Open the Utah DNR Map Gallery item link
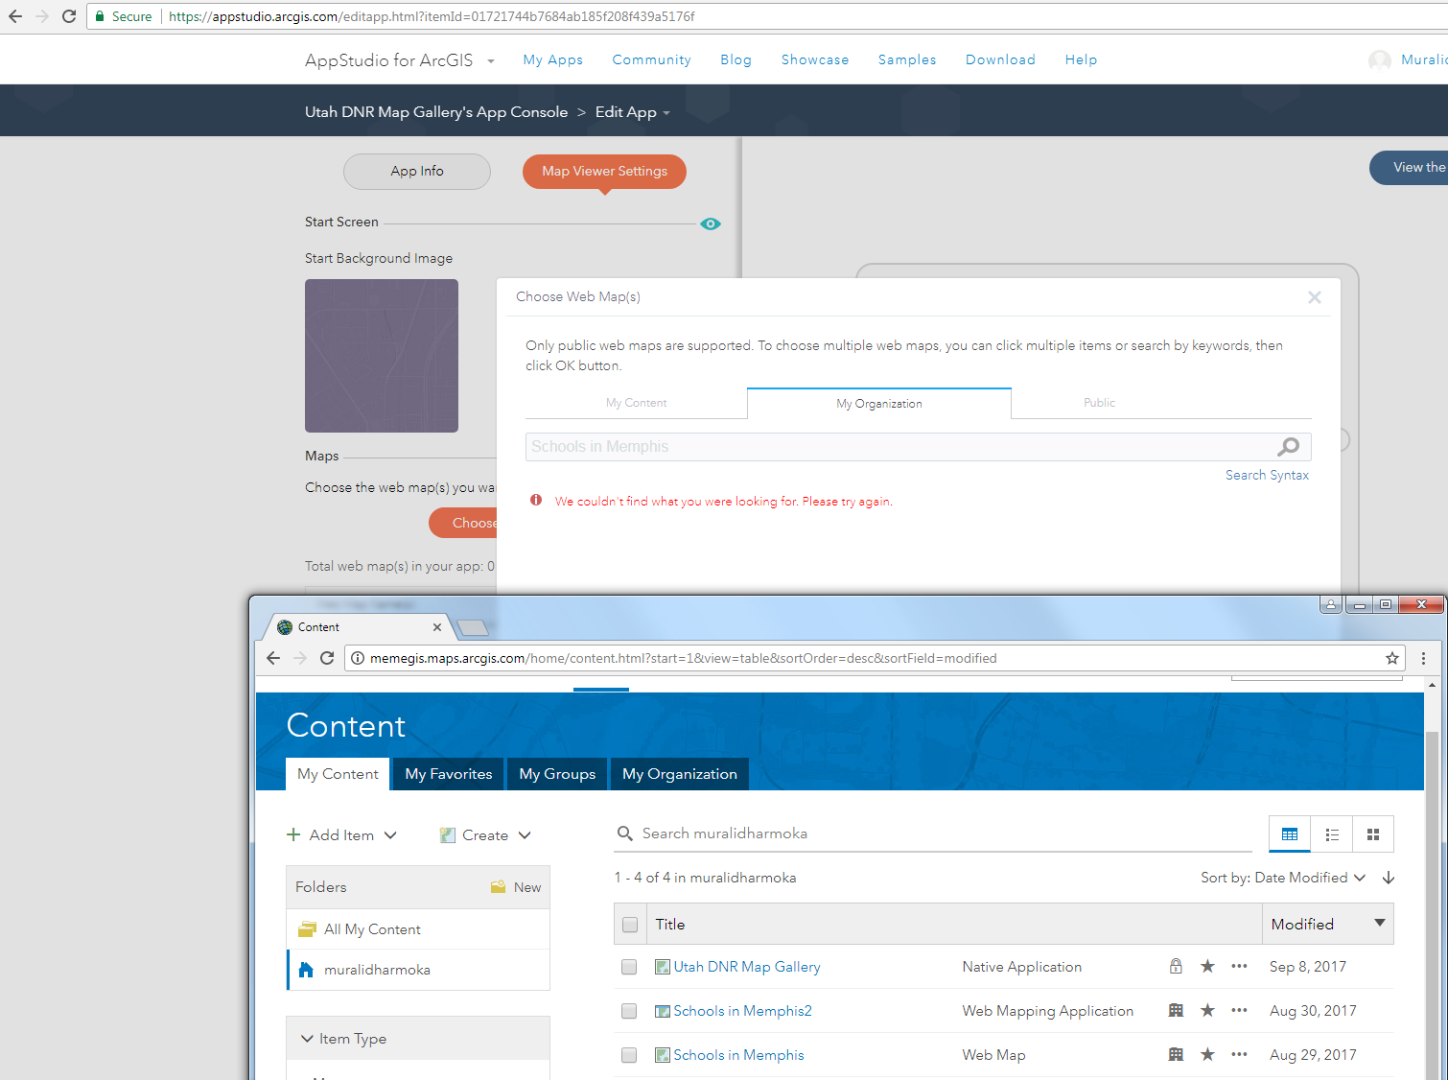 tap(747, 967)
